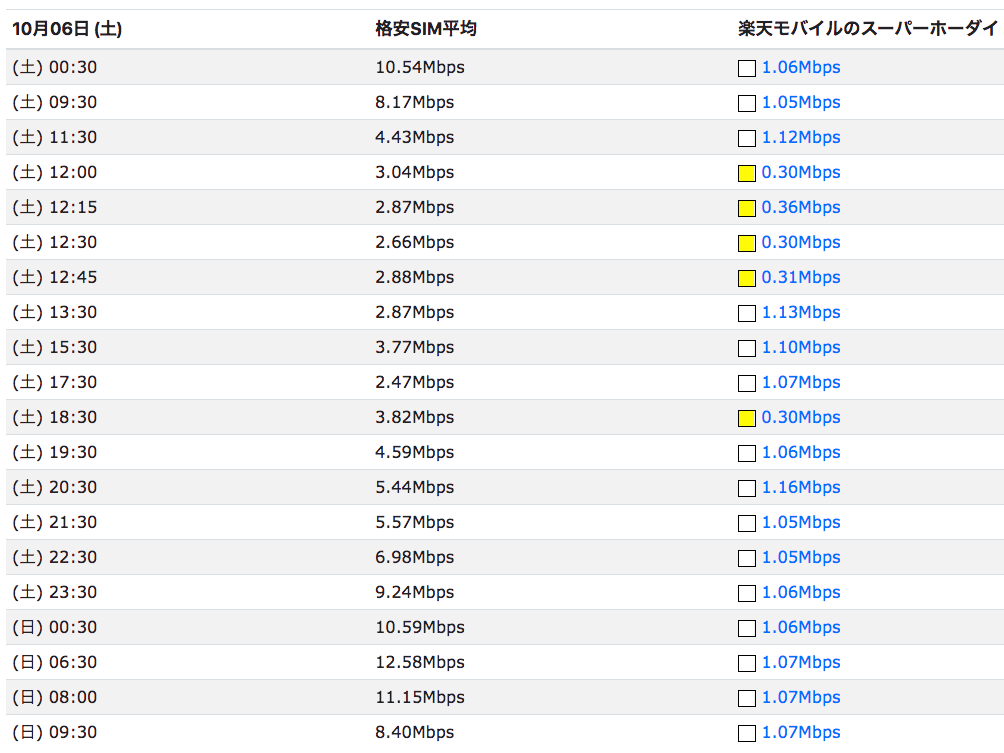Select the 2.47Mbps average value
Image resolution: width=1004 pixels, height=753 pixels.
[414, 382]
